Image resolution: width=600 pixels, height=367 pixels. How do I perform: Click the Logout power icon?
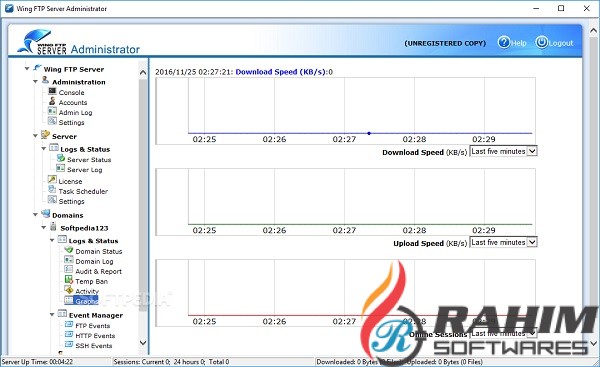[x=541, y=42]
